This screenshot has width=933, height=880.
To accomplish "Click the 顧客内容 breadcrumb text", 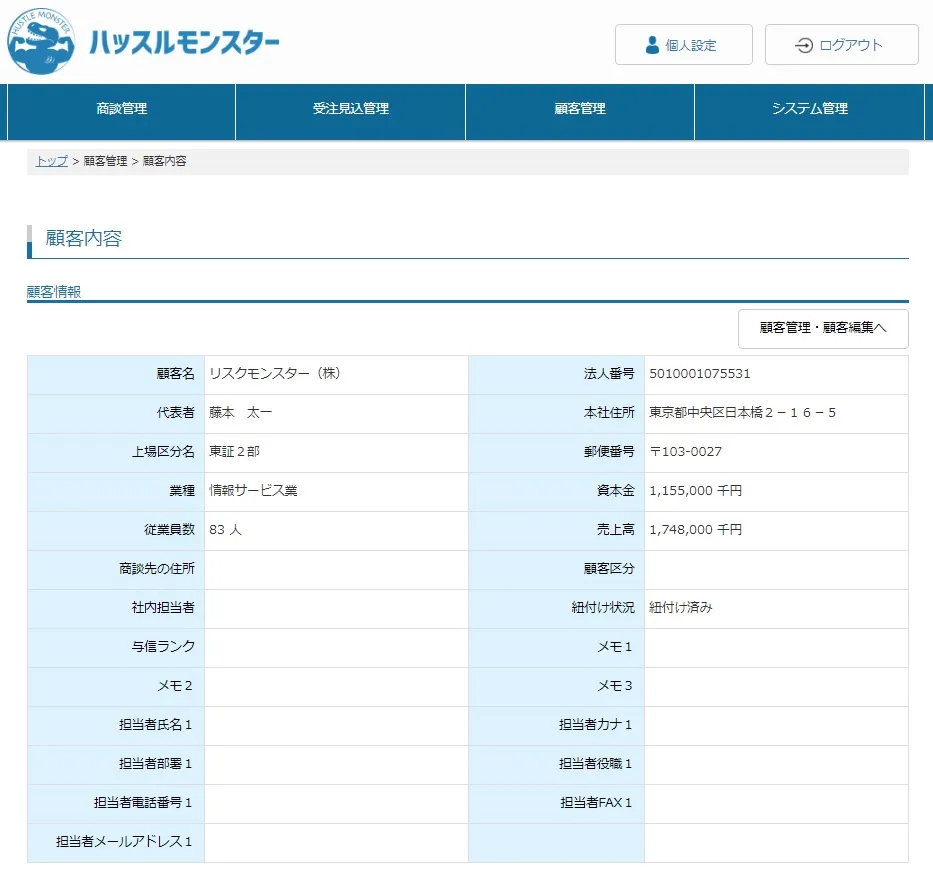I will (165, 161).
